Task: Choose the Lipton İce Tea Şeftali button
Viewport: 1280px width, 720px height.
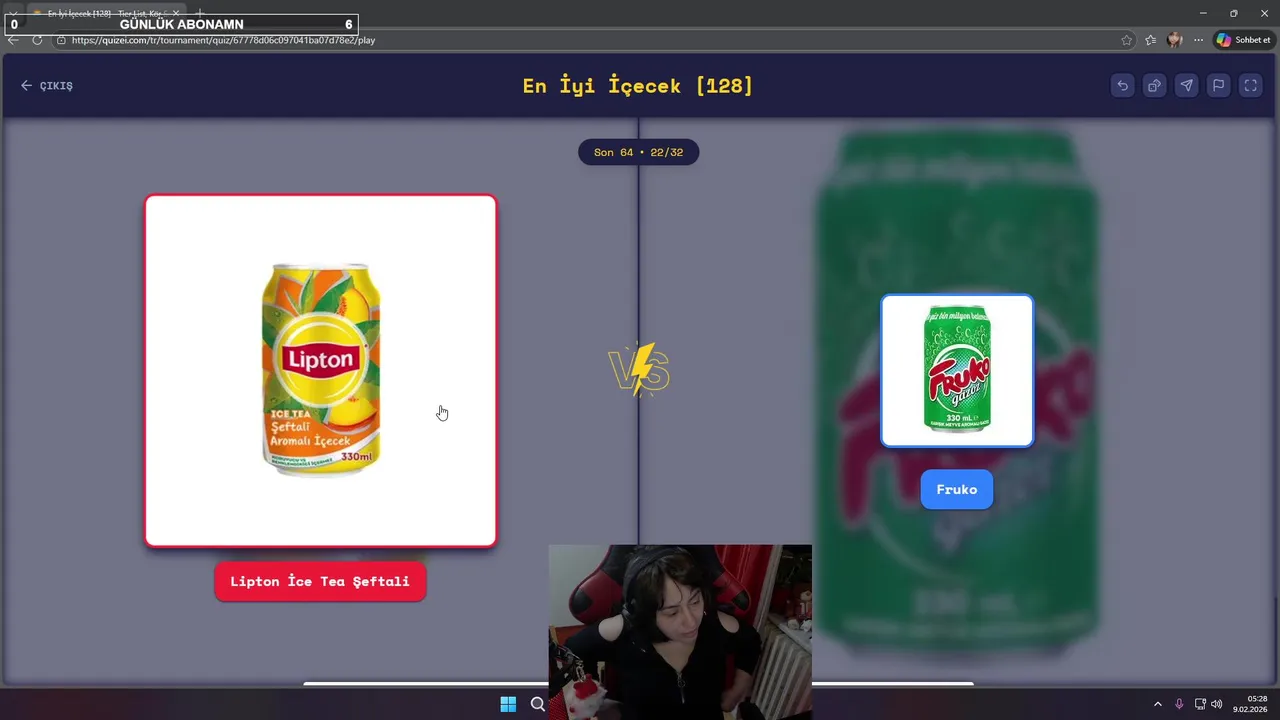Action: pos(320,581)
